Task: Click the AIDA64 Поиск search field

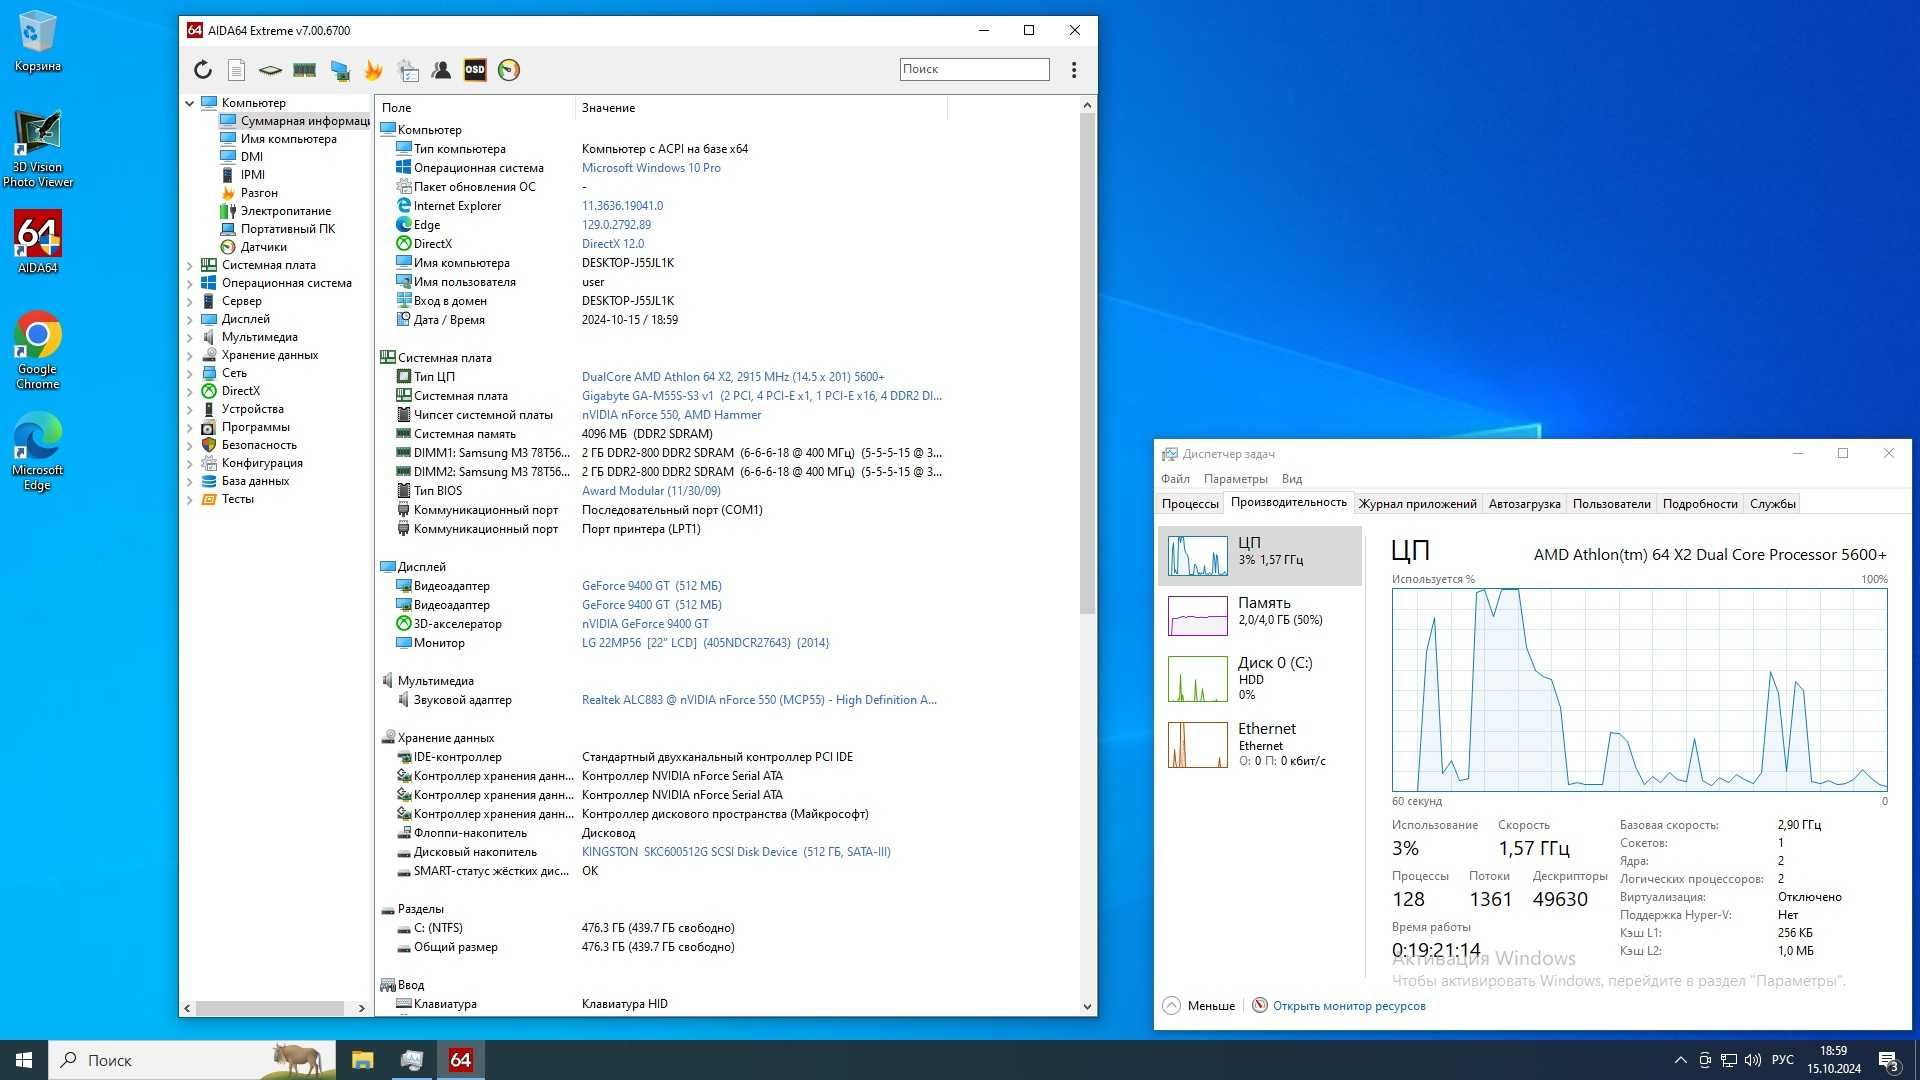Action: click(974, 69)
